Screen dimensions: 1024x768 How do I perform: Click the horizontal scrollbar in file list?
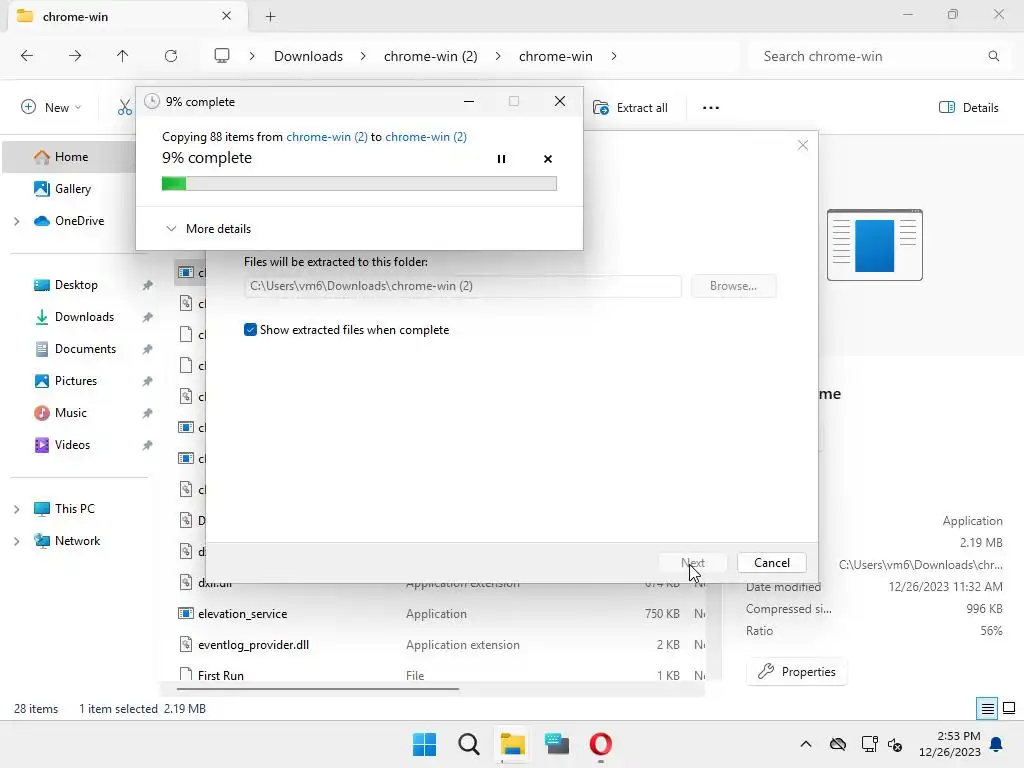(318, 688)
